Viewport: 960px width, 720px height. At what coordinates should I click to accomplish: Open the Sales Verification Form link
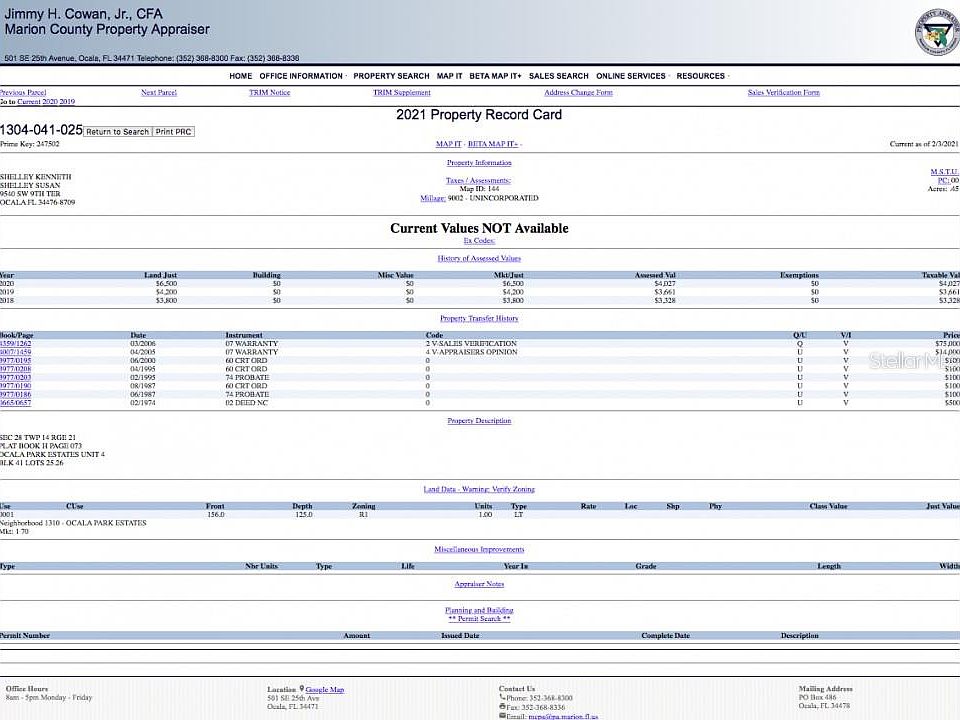click(783, 92)
